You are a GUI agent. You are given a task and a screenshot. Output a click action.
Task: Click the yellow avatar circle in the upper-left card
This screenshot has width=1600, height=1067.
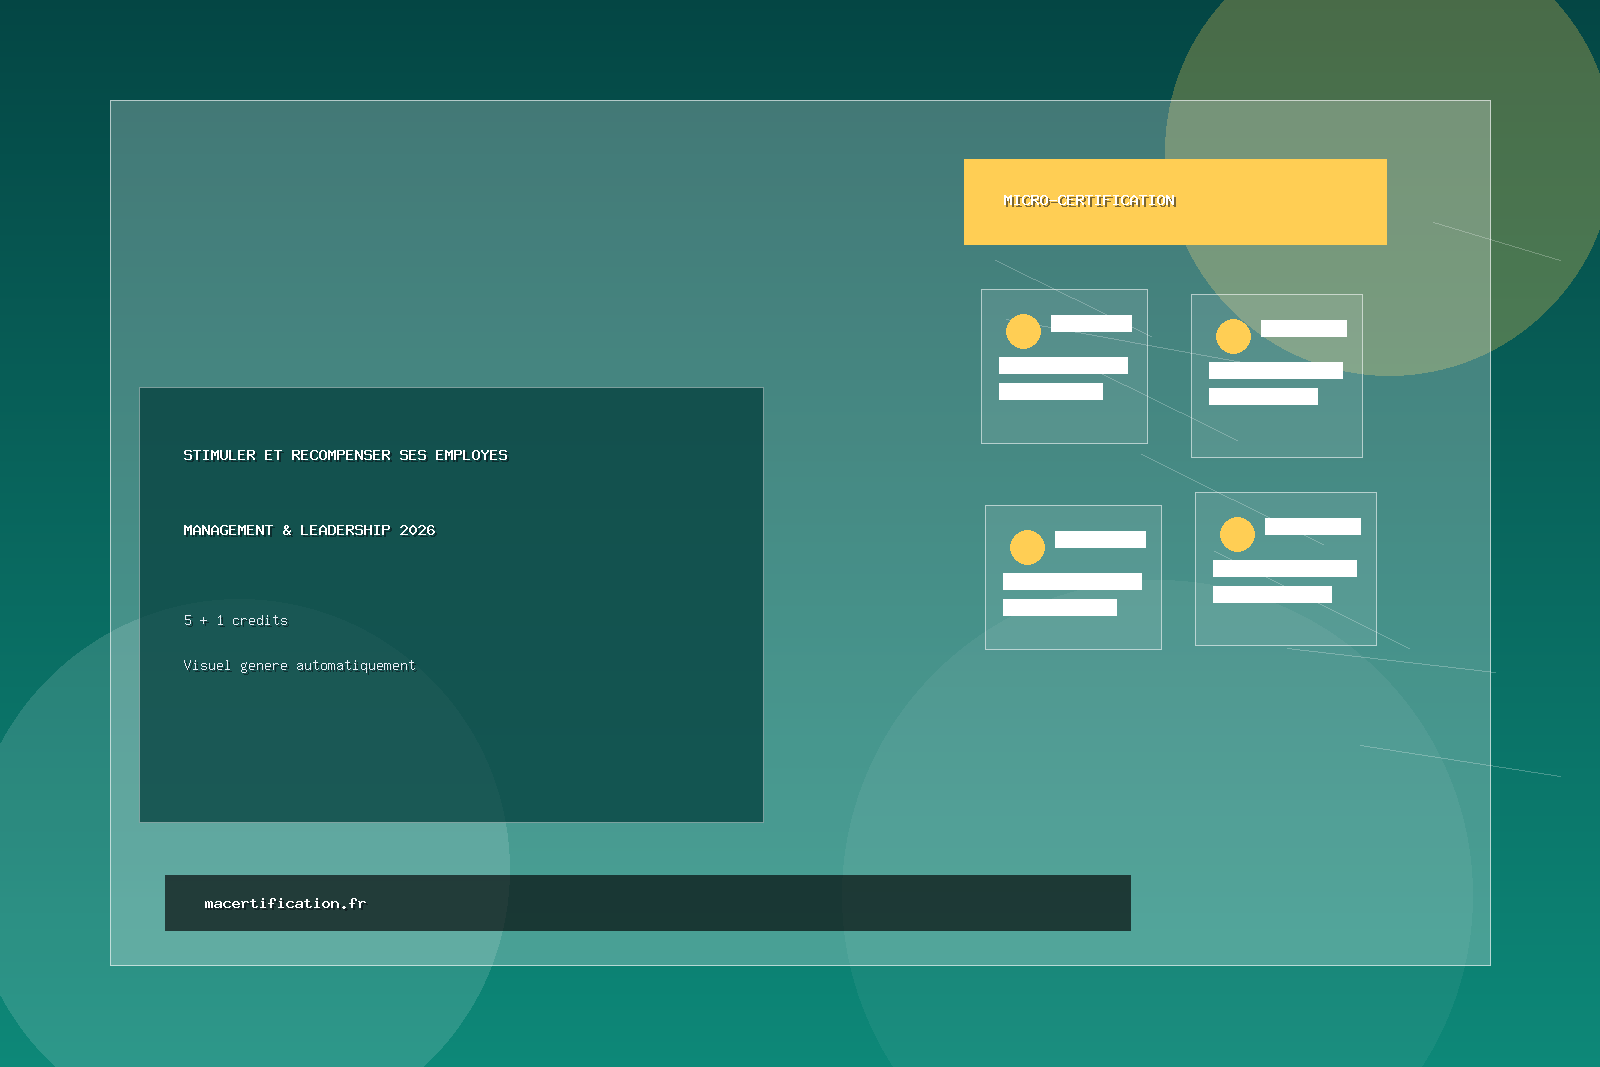1023,331
